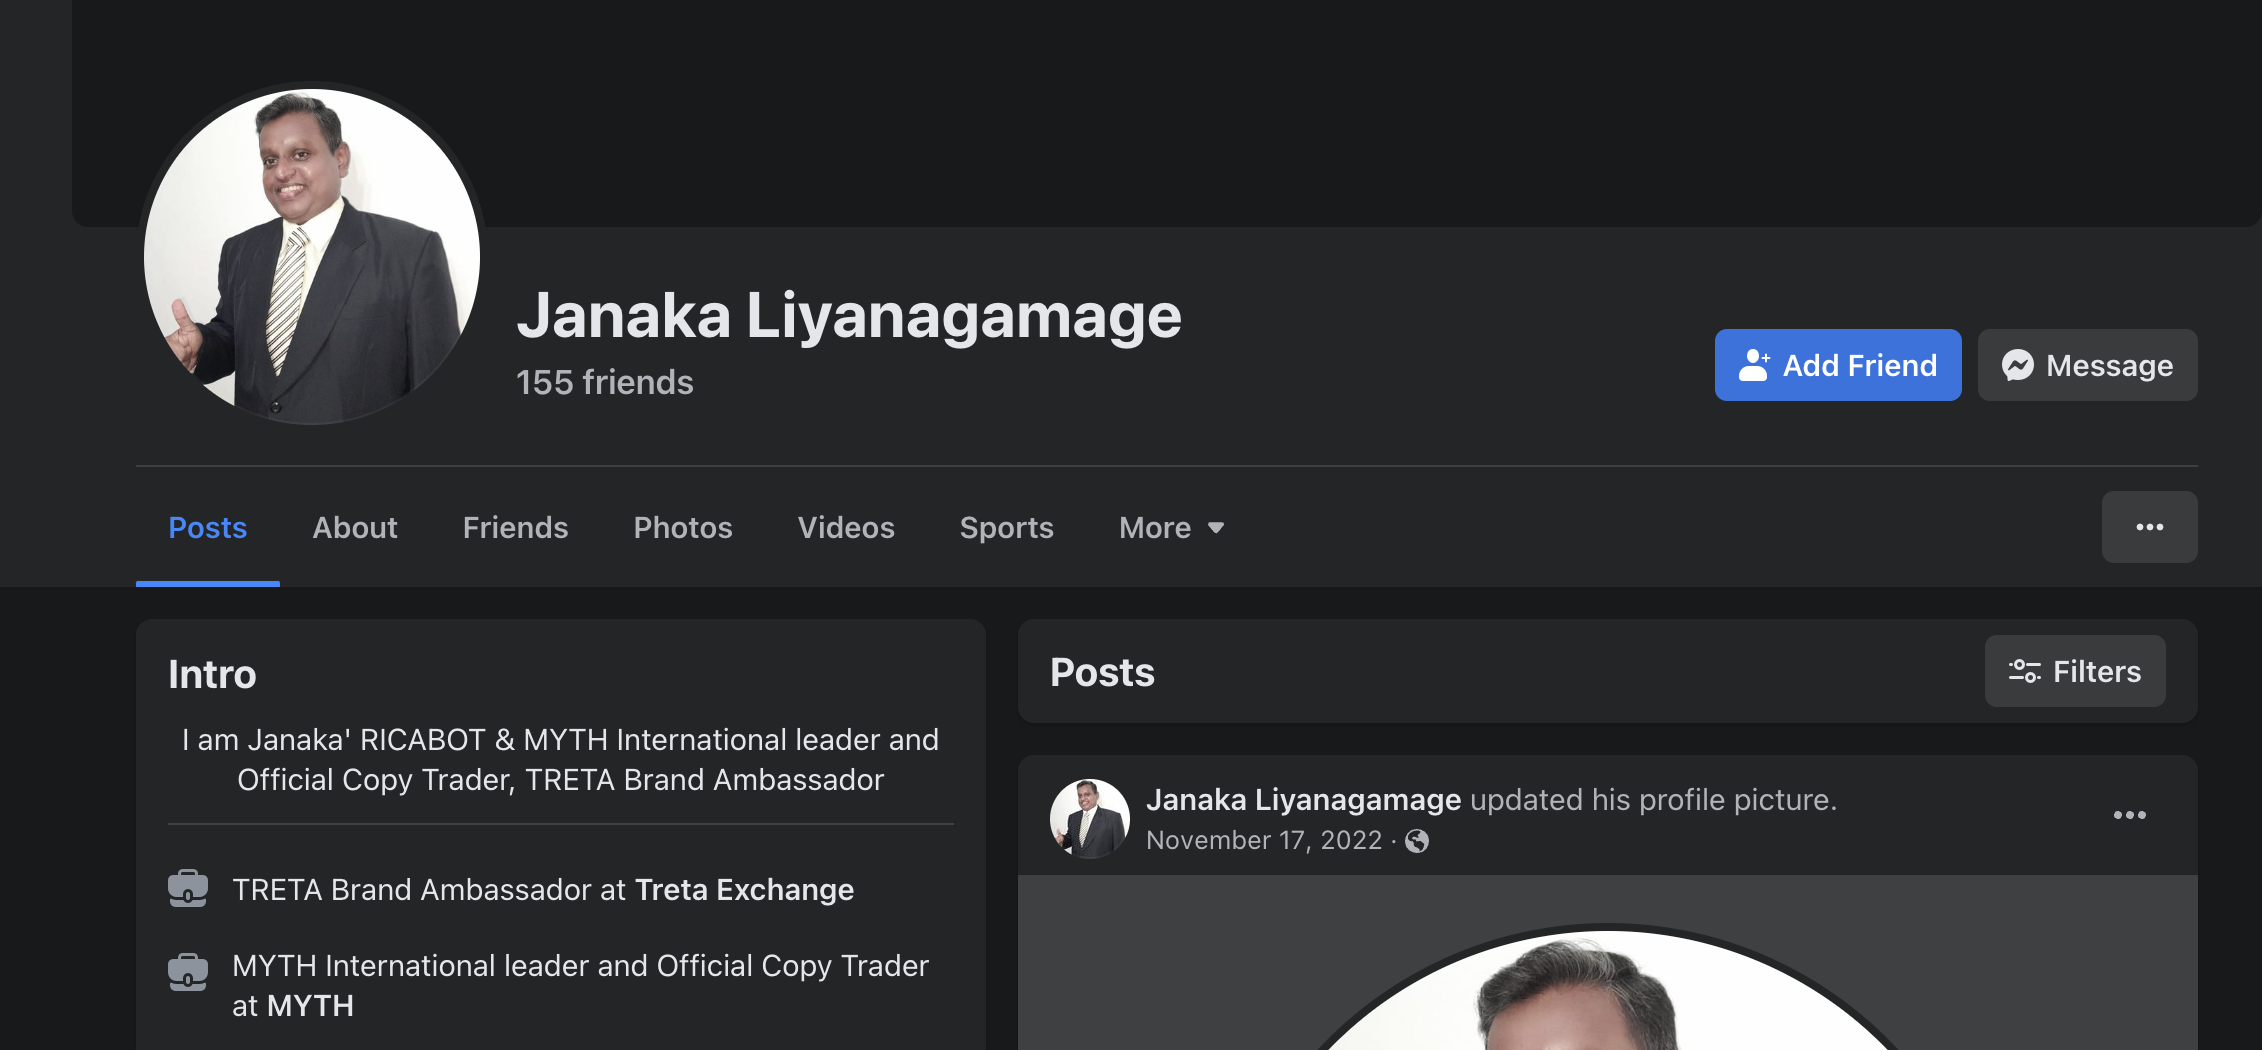
Task: Open the Photos tab
Action: pos(683,527)
